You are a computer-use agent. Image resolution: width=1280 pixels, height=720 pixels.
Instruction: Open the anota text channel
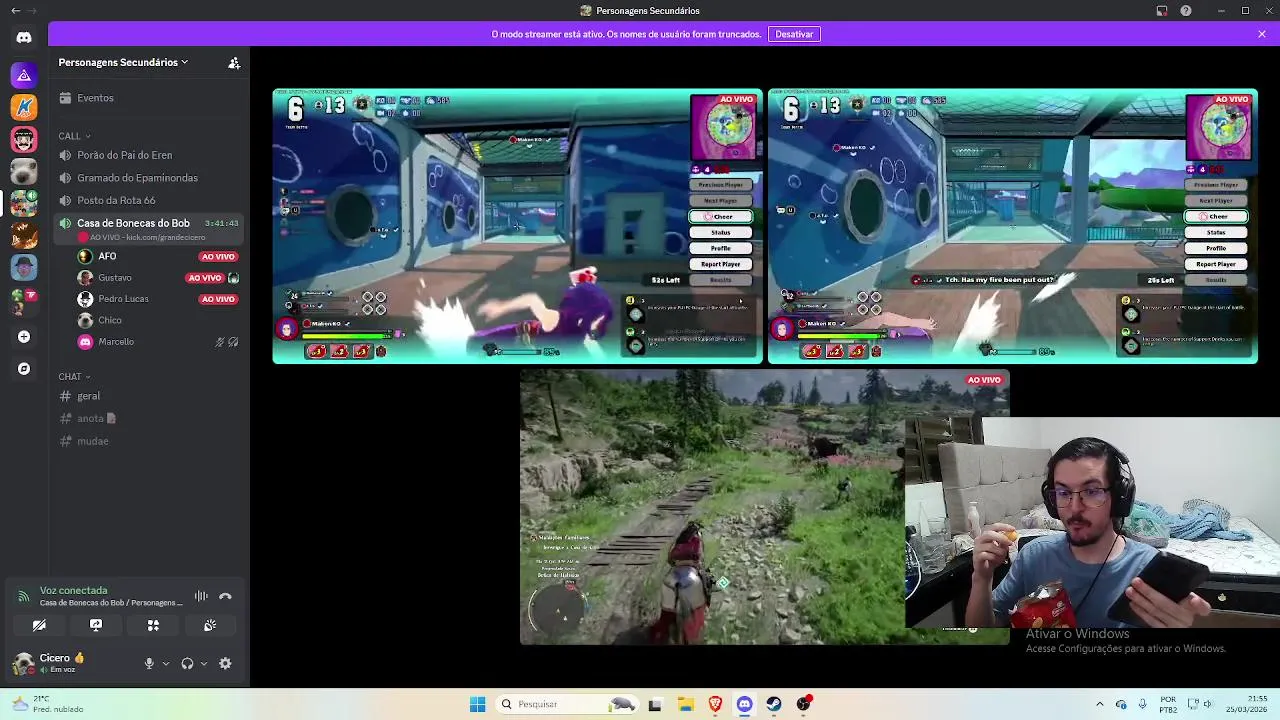[x=148, y=418]
